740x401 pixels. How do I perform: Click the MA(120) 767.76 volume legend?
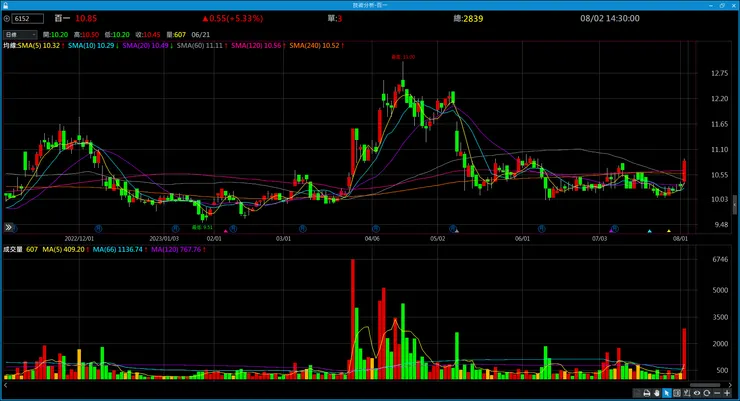(x=178, y=249)
